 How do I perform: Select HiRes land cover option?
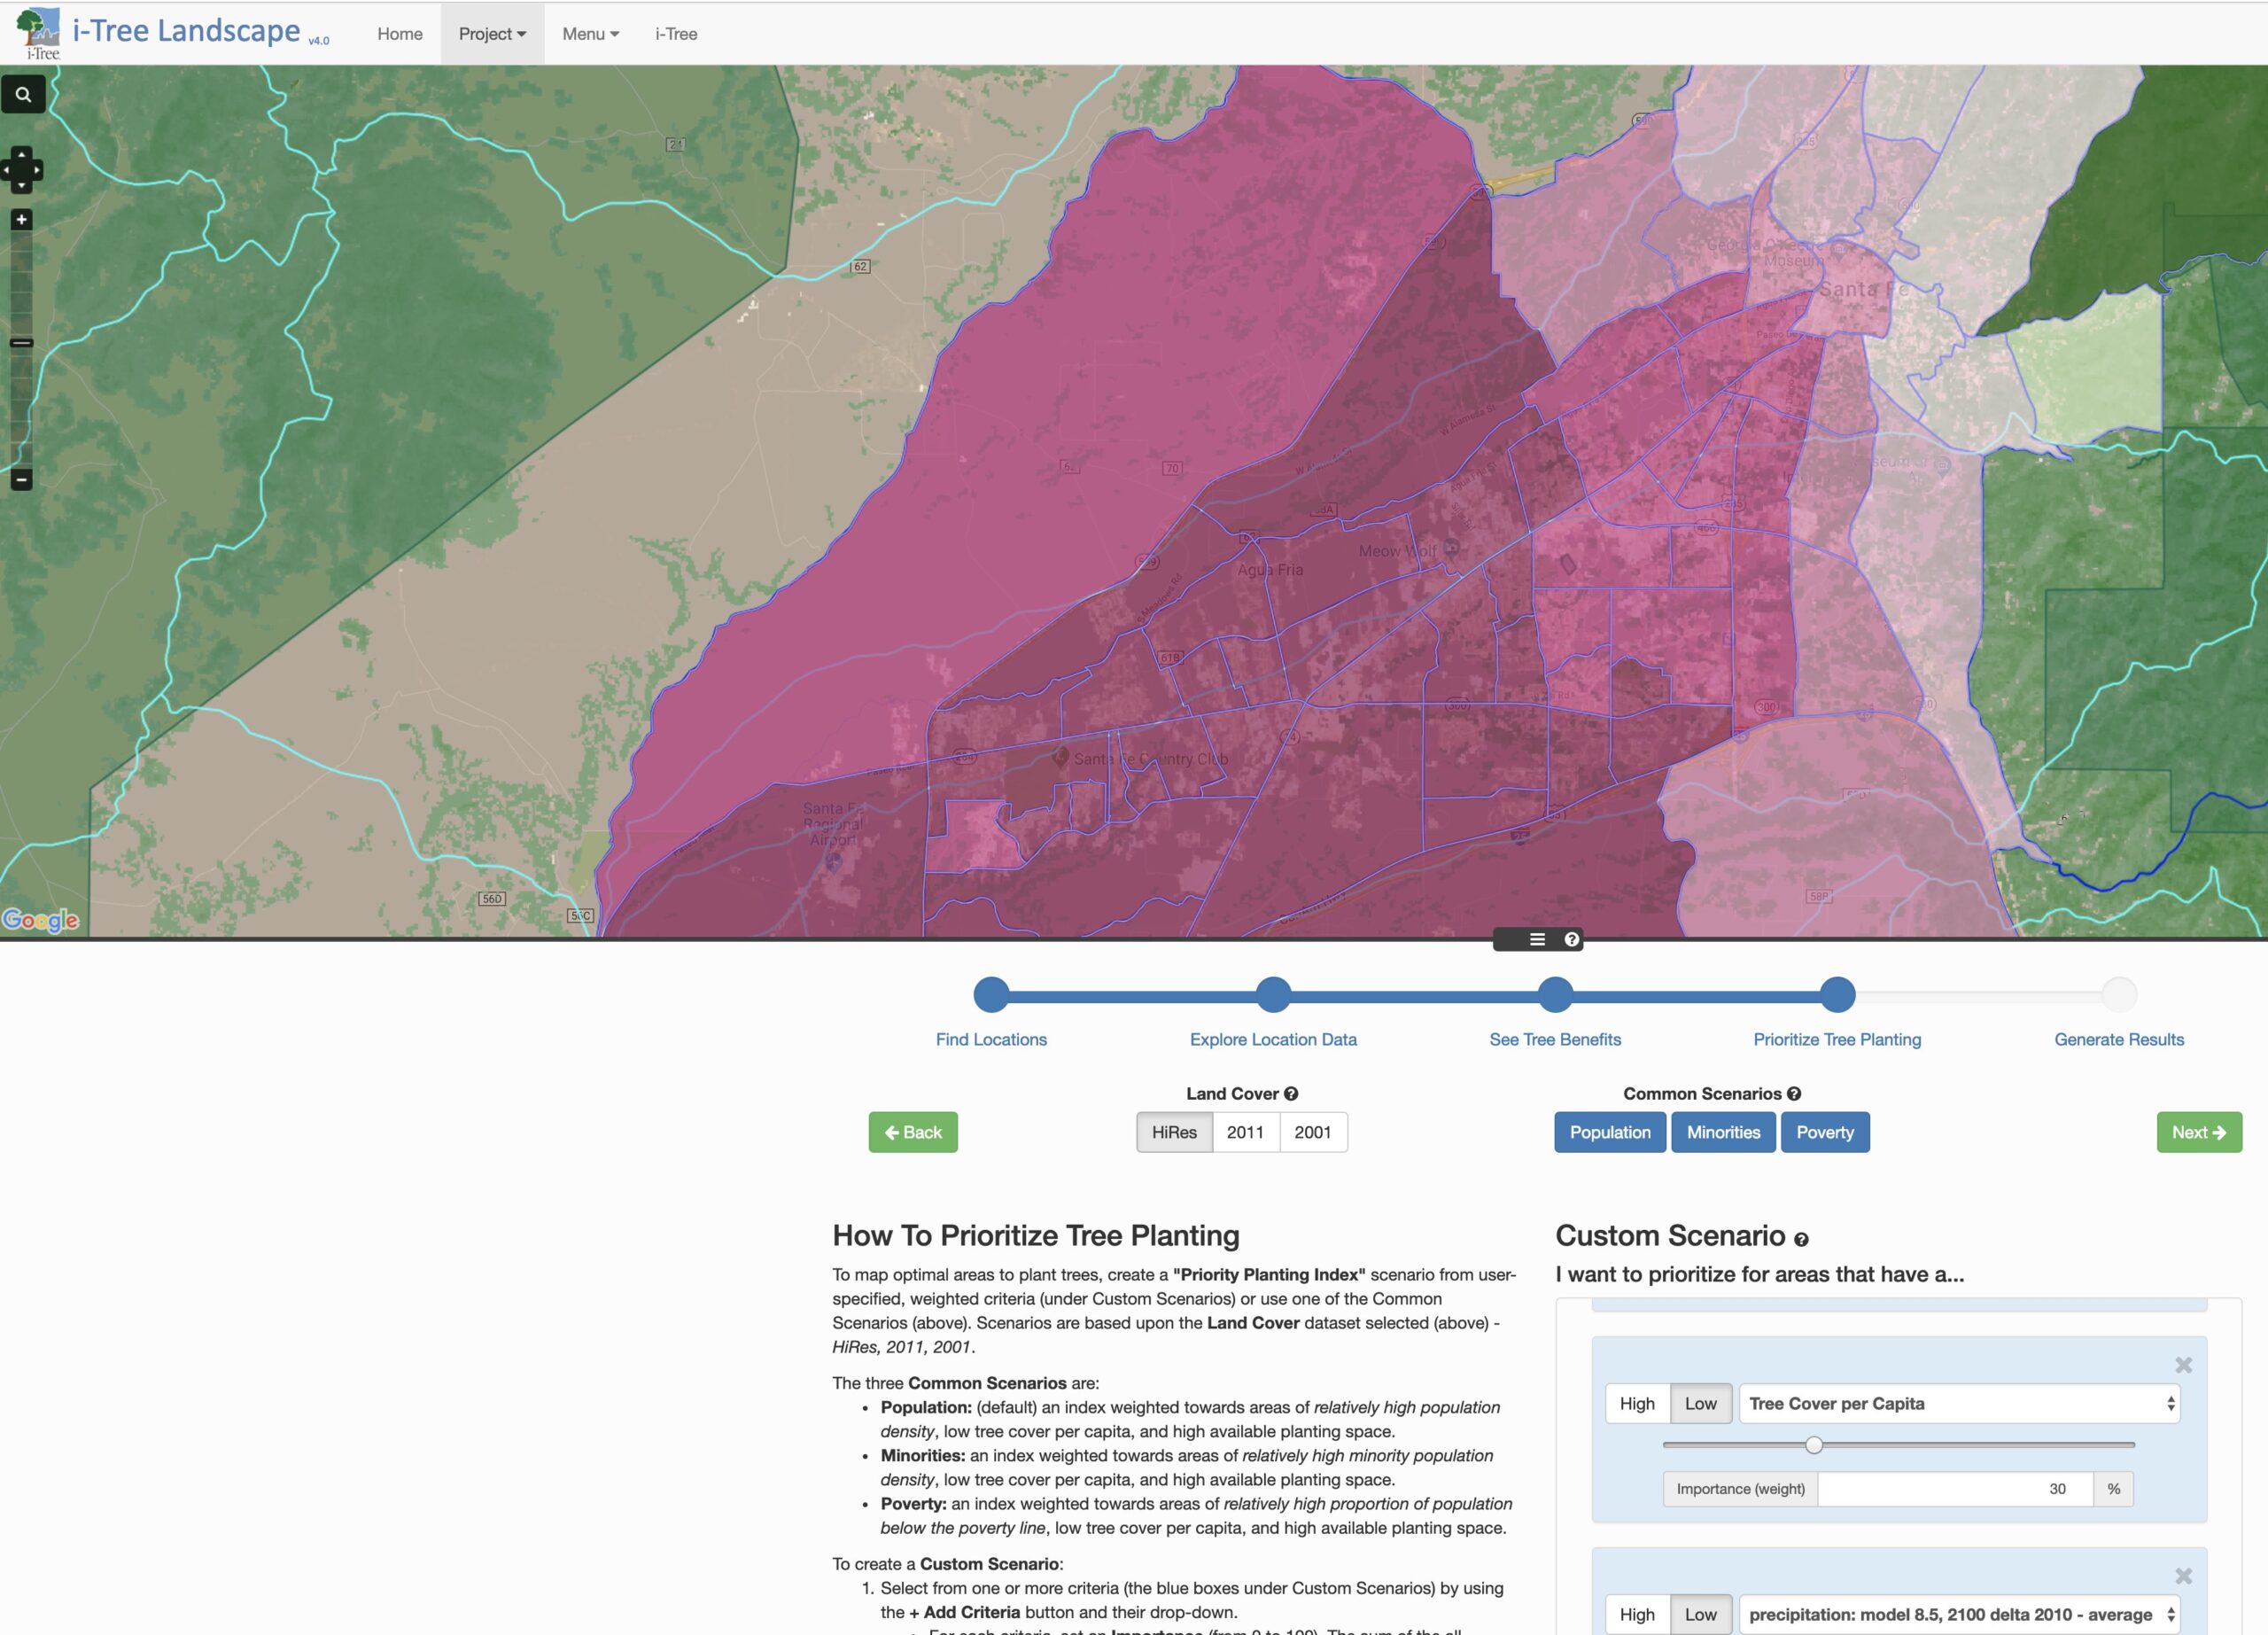pyautogui.click(x=1174, y=1132)
